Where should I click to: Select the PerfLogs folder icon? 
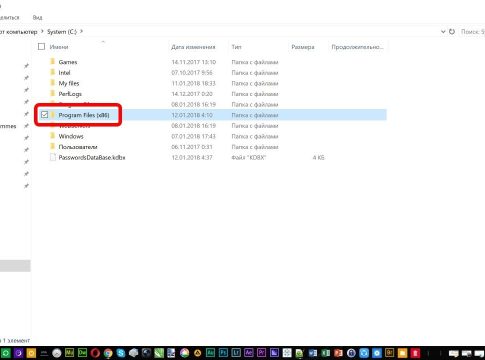coord(52,94)
